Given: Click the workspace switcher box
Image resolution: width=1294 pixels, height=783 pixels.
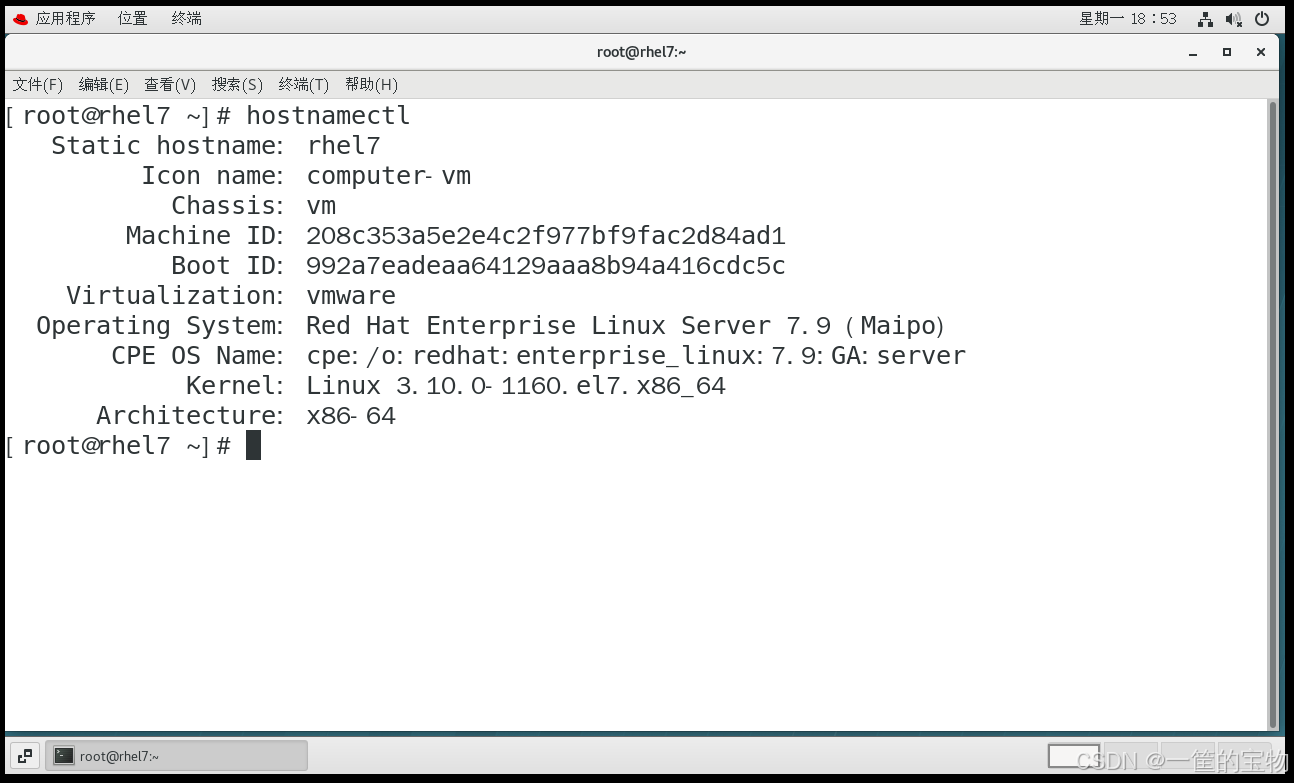Looking at the screenshot, I should point(1074,756).
